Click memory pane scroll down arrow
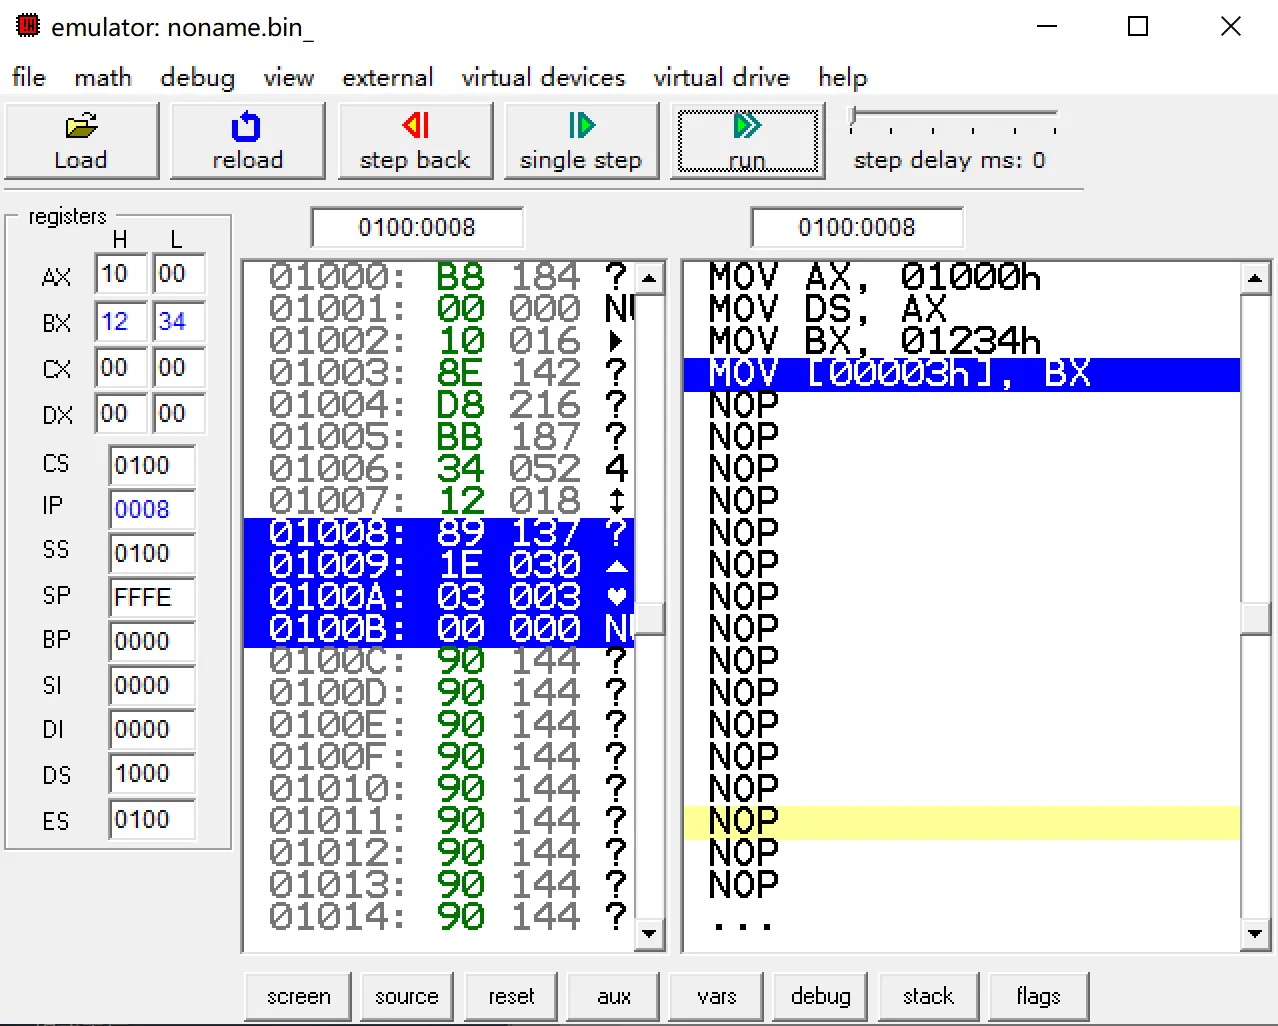 (650, 934)
